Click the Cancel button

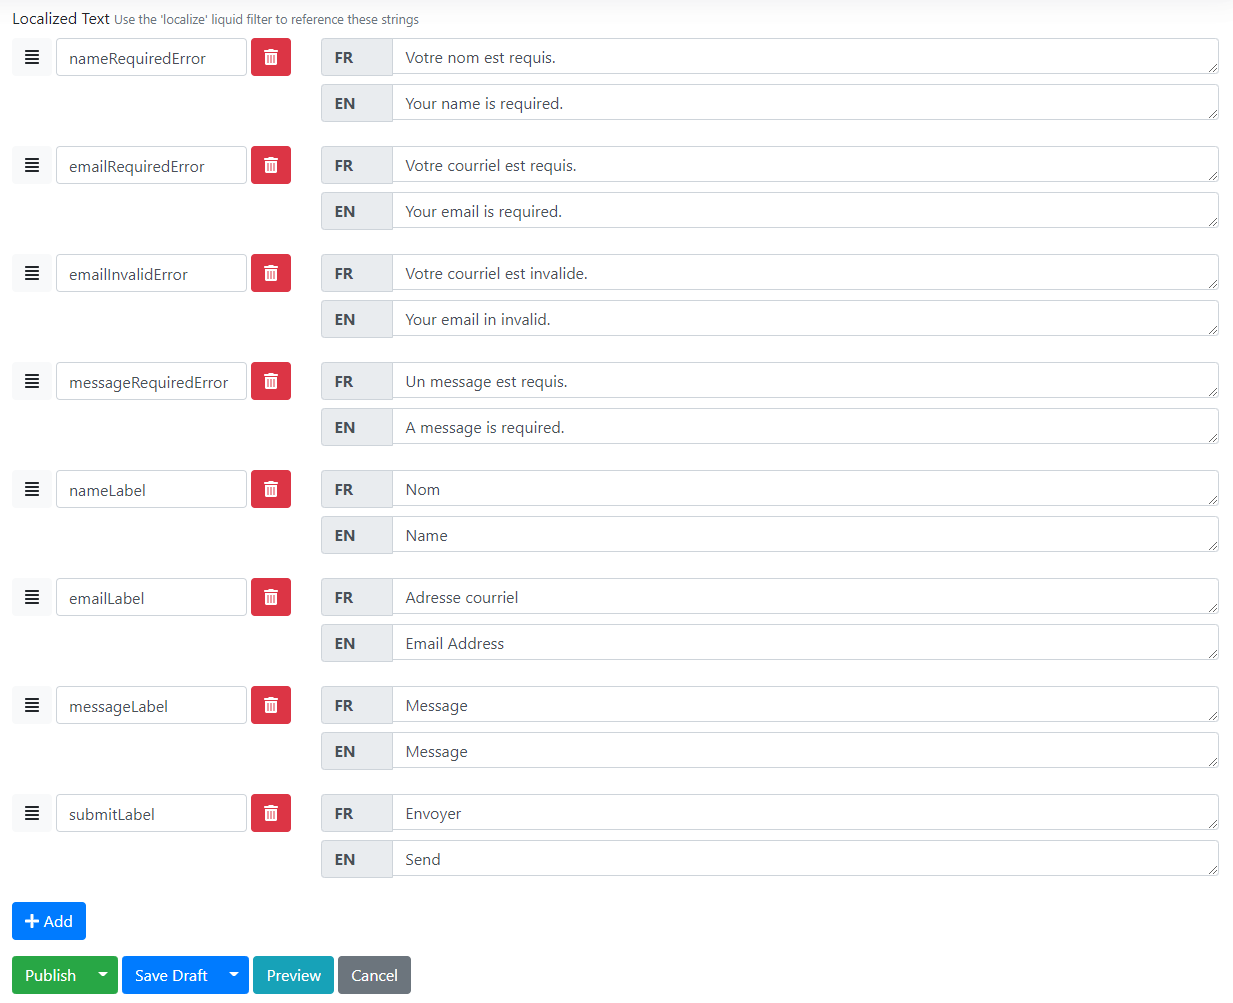point(375,975)
